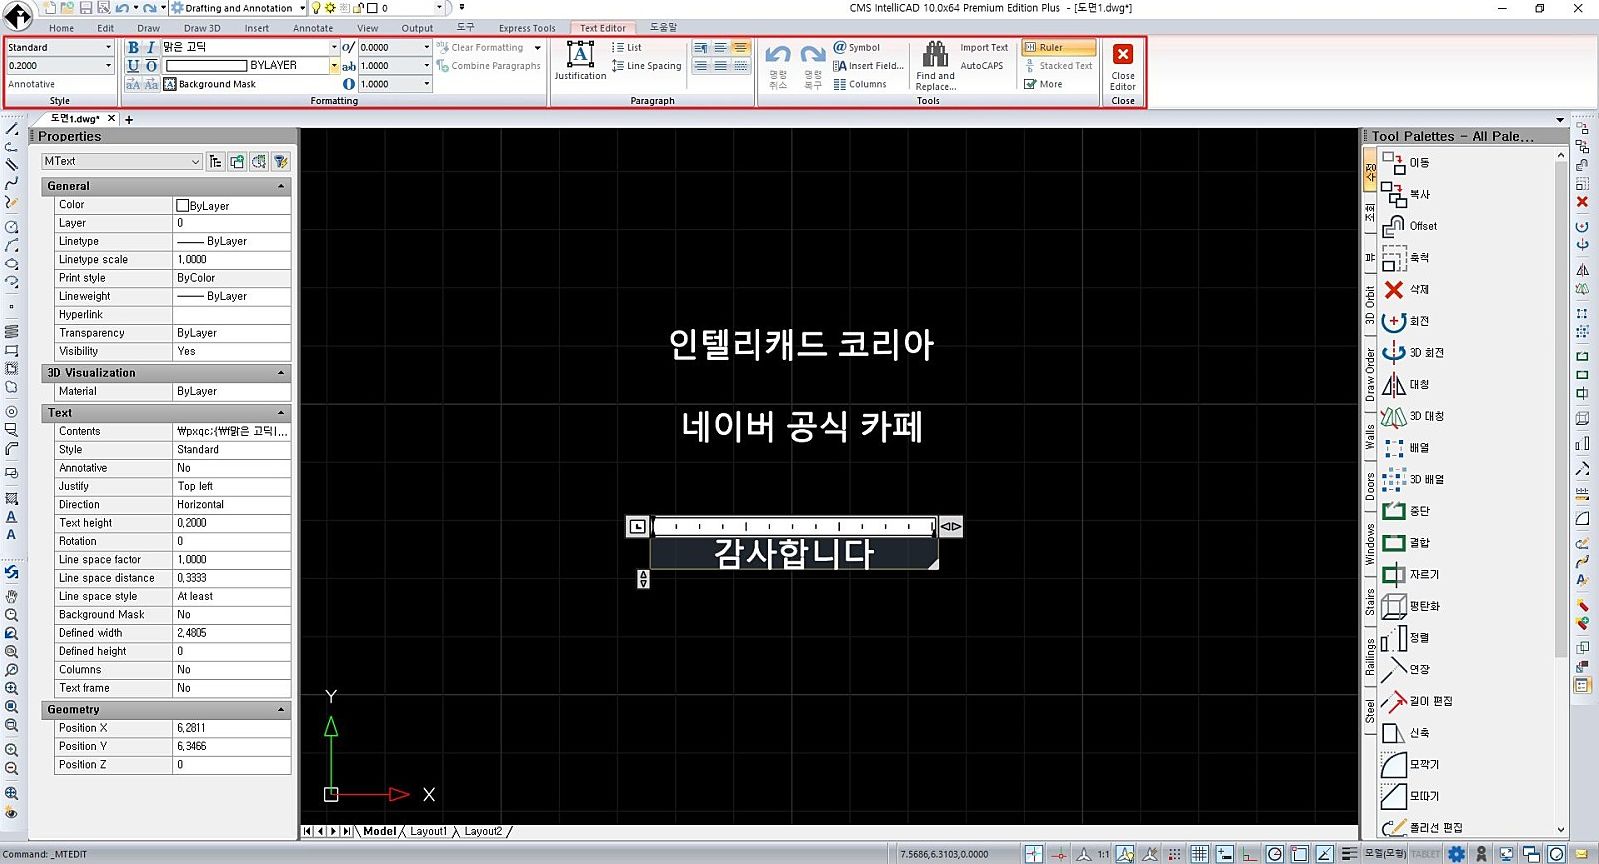Open Columns options
This screenshot has width=1599, height=864.
coord(860,84)
